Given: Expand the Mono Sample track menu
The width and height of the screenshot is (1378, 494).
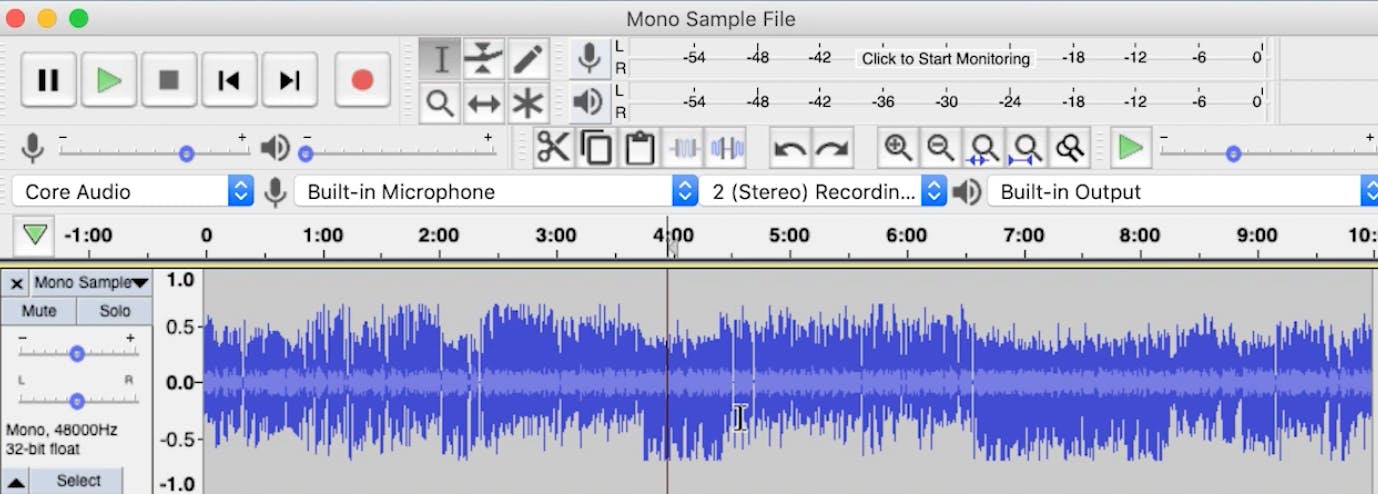Looking at the screenshot, I should pos(90,283).
